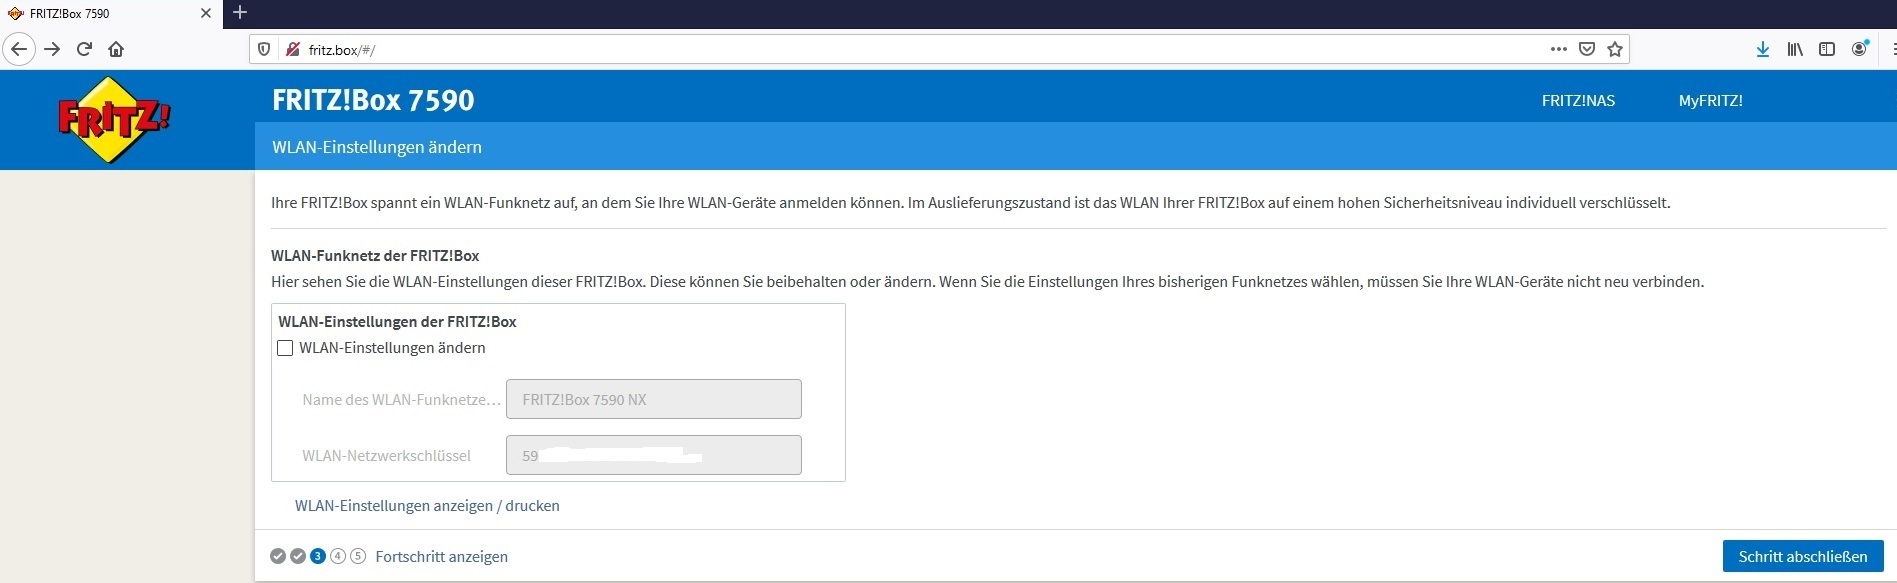Click the step 5 progress indicator

pyautogui.click(x=358, y=556)
